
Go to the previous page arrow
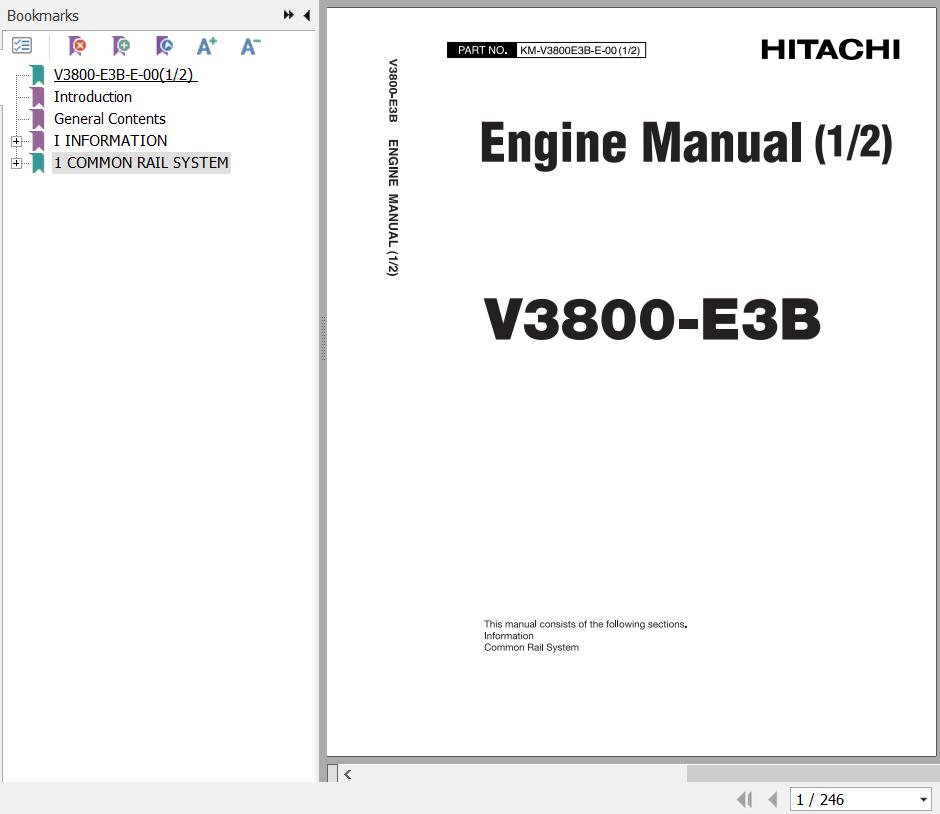coord(773,800)
